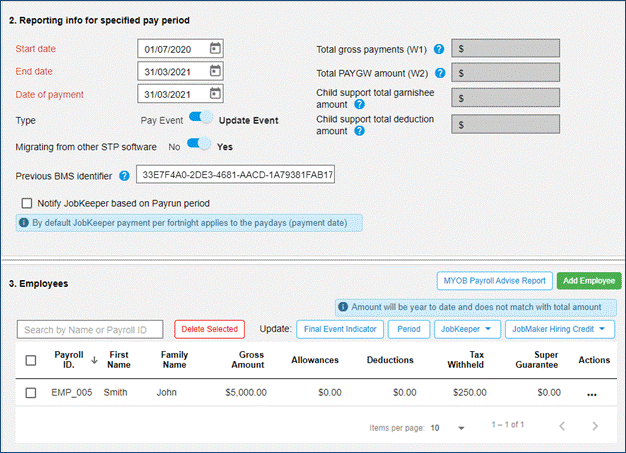The height and width of the screenshot is (453, 626).
Task: Expand the JobMaker Hiring Credit dropdown
Action: coord(560,329)
